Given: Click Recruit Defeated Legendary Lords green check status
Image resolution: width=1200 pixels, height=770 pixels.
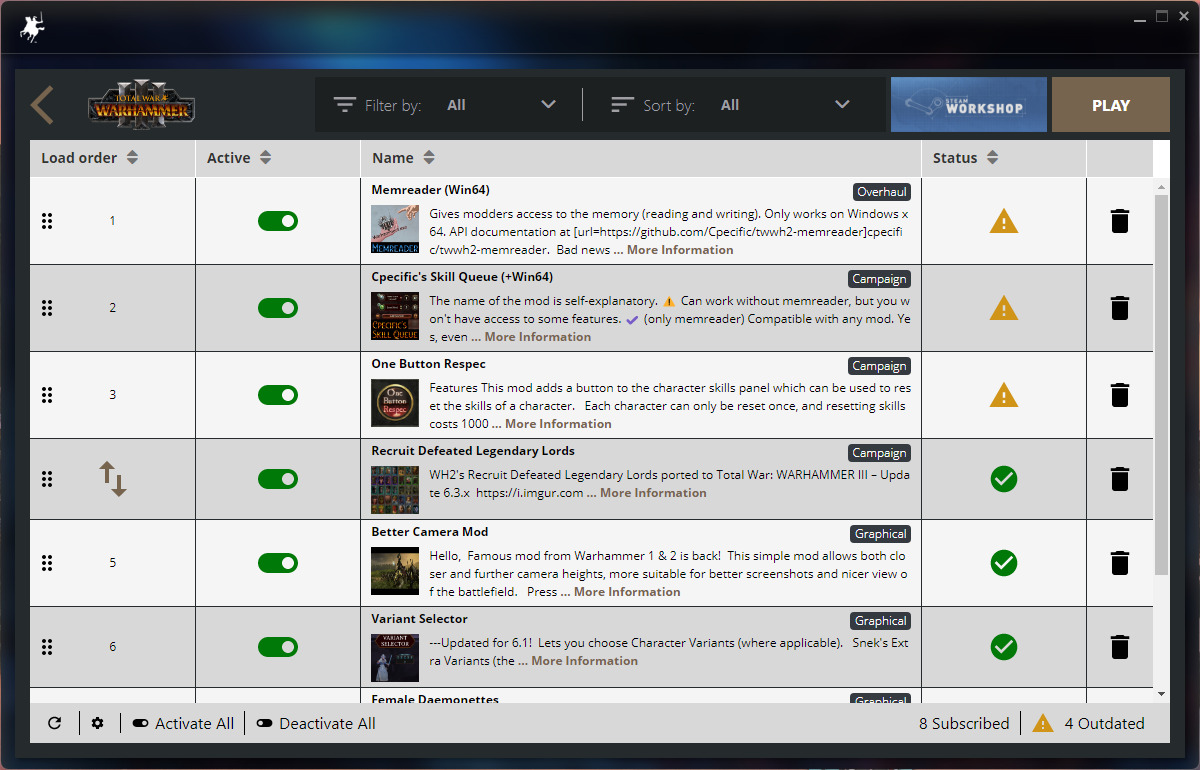Looking at the screenshot, I should [x=1004, y=479].
